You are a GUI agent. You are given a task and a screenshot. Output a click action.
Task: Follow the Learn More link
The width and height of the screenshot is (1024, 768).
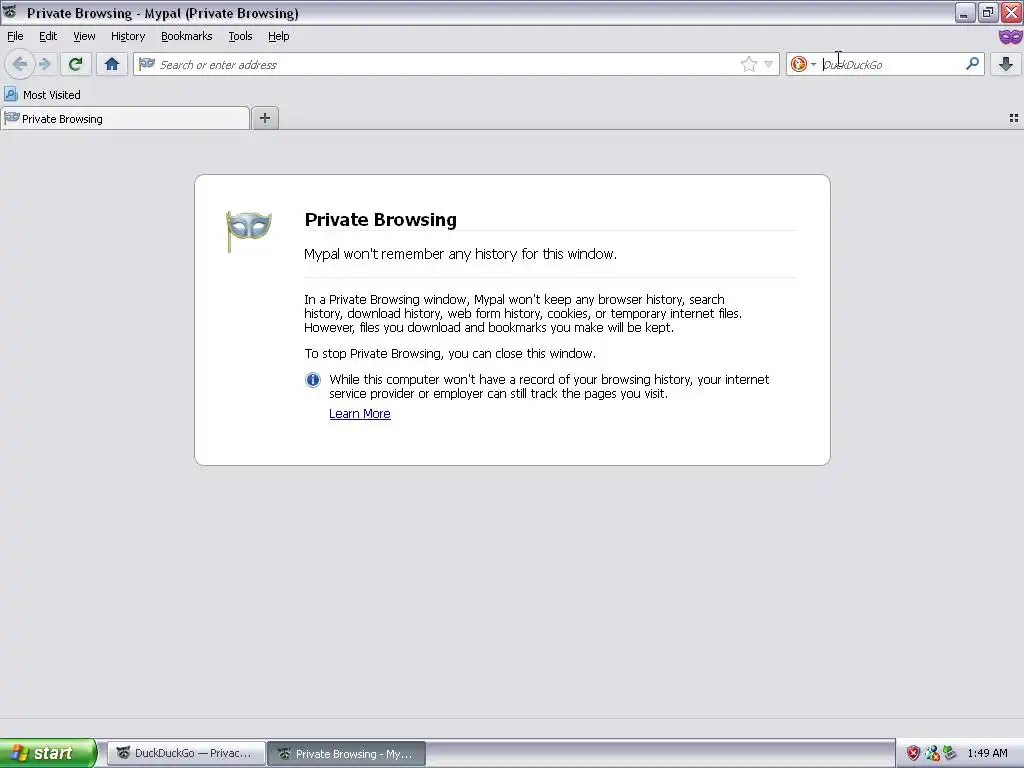(x=360, y=414)
